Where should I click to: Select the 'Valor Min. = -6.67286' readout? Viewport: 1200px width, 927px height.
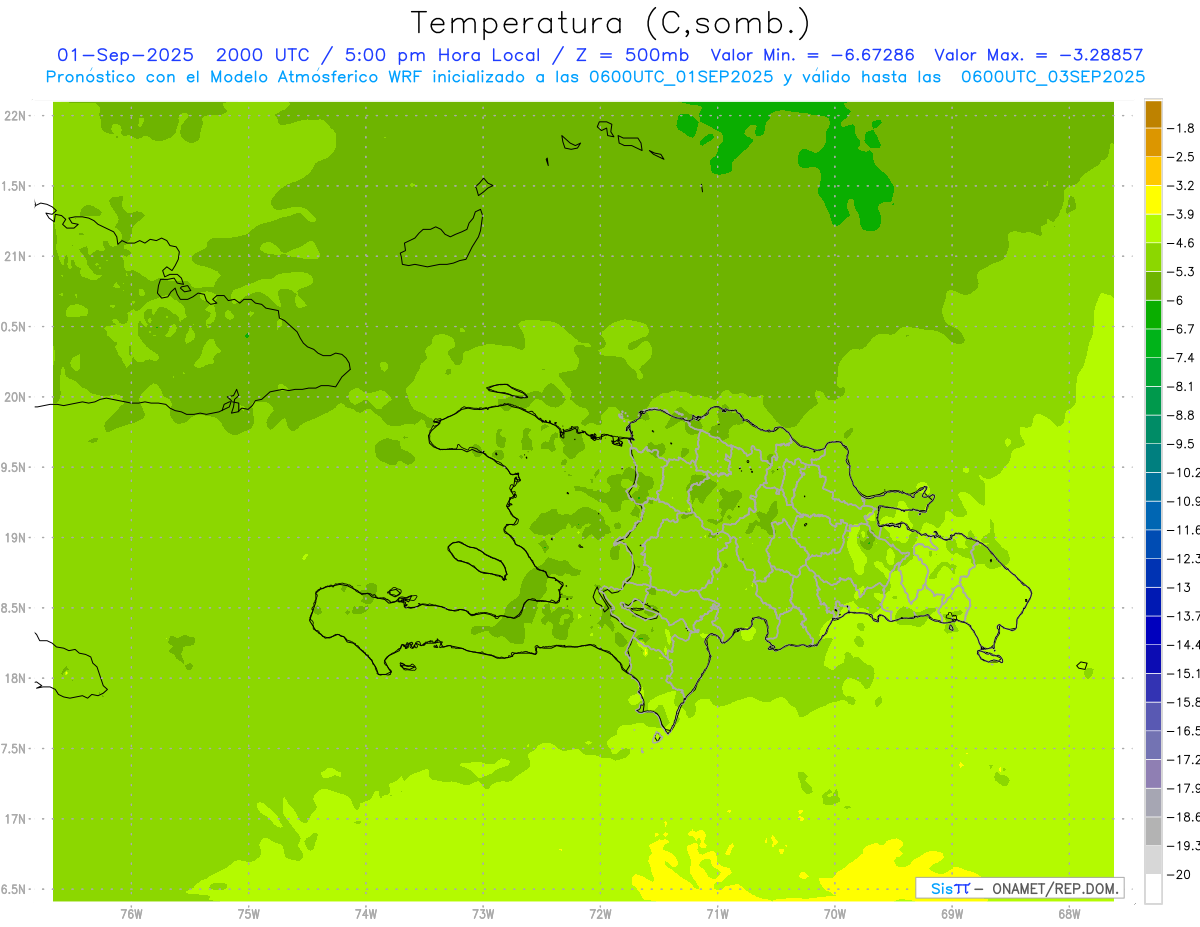[810, 55]
